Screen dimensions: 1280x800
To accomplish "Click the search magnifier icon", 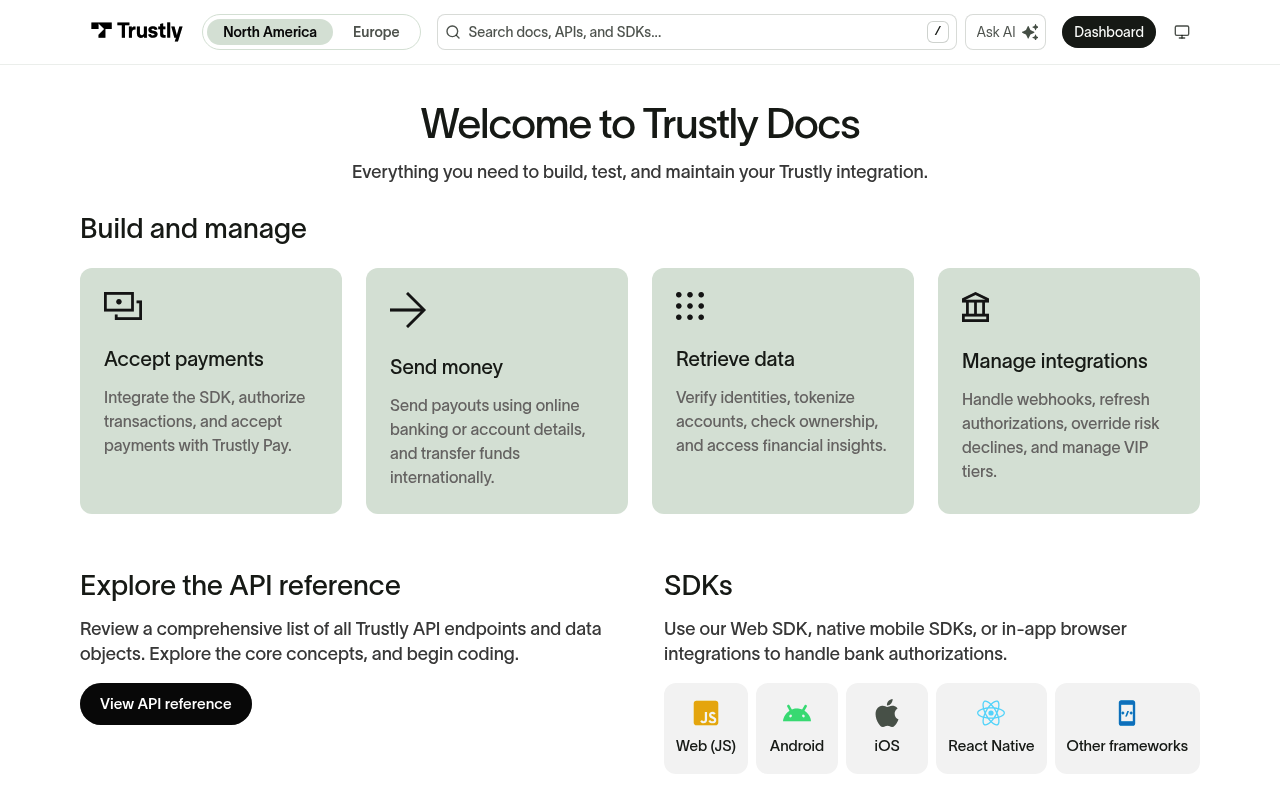I will (x=453, y=32).
